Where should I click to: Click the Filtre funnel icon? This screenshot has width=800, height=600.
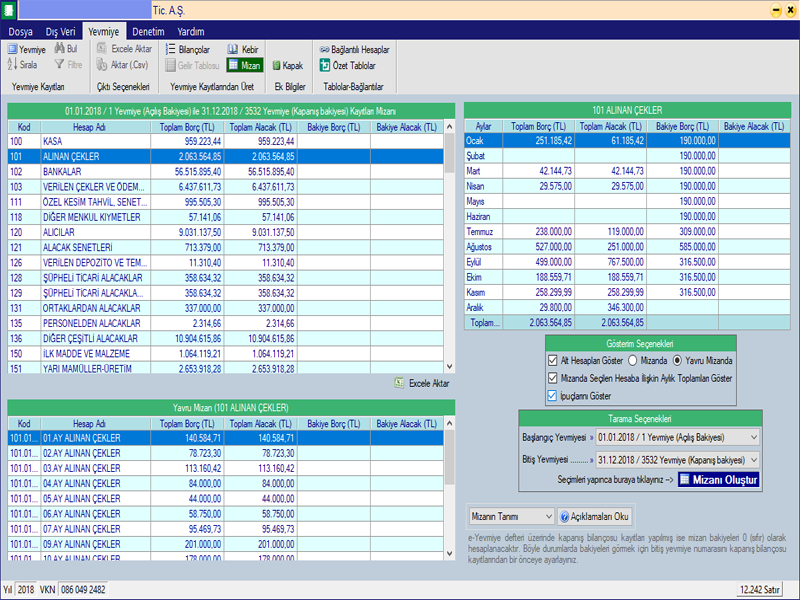pos(59,64)
